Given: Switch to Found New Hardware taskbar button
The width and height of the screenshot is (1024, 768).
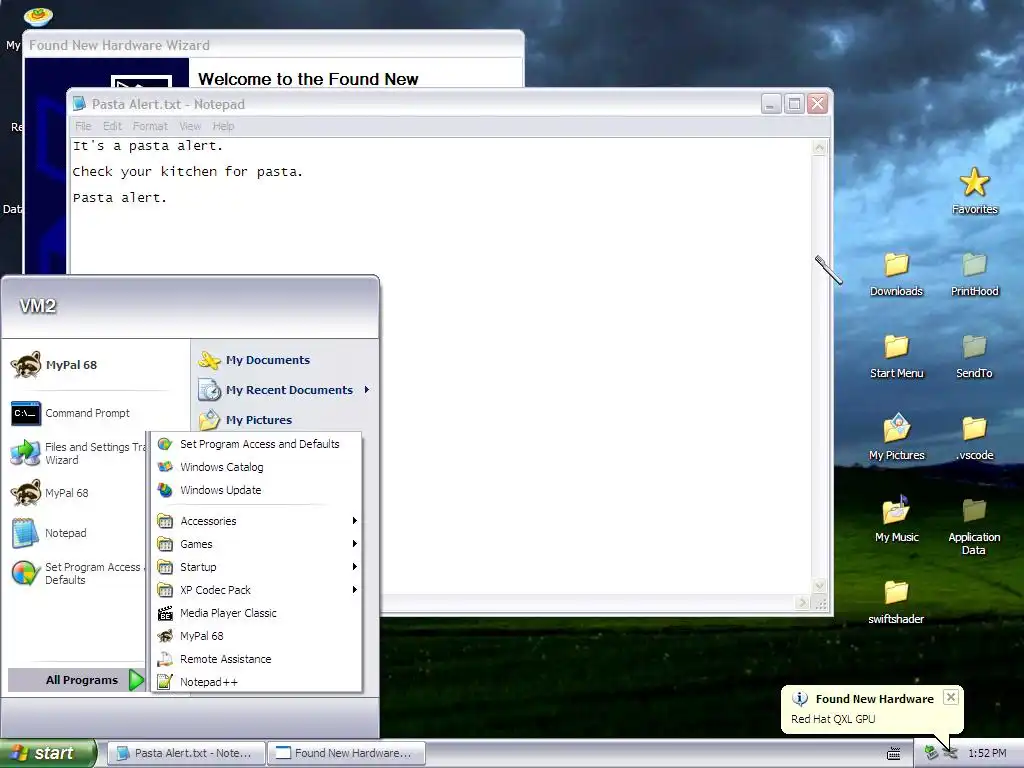Looking at the screenshot, I should click(346, 753).
